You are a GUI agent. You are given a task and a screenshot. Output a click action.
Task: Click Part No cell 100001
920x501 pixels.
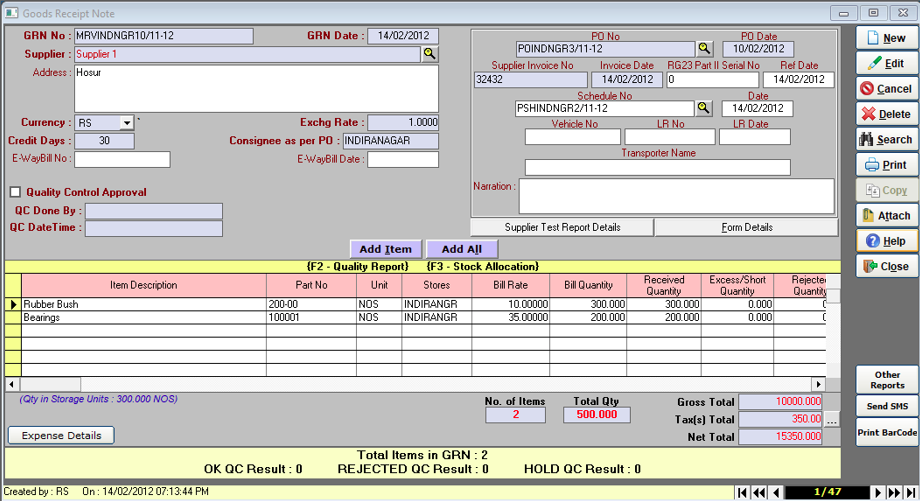click(x=311, y=317)
